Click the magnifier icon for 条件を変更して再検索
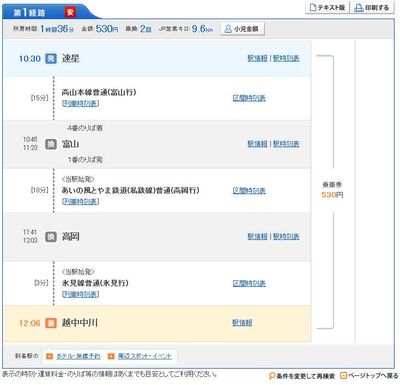 [272, 376]
